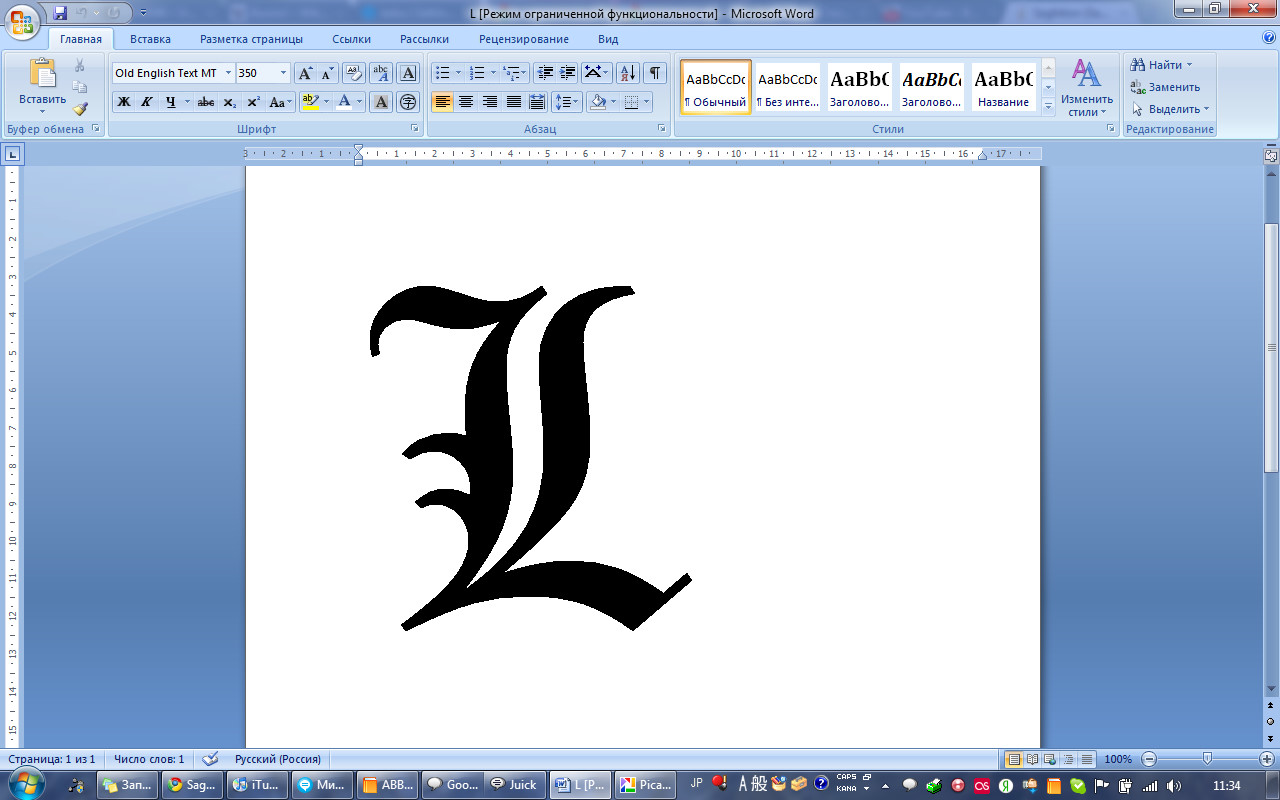Open Найти dropdown arrow

click(x=1189, y=65)
